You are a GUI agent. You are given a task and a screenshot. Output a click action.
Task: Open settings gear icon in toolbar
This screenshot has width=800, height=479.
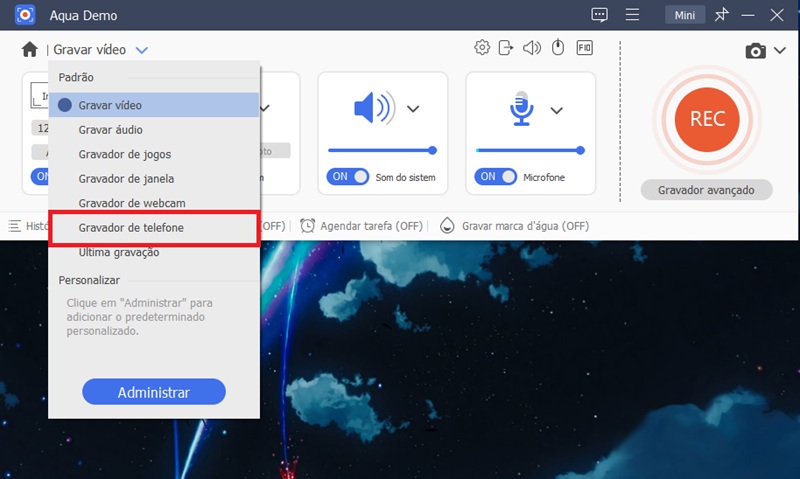click(482, 47)
